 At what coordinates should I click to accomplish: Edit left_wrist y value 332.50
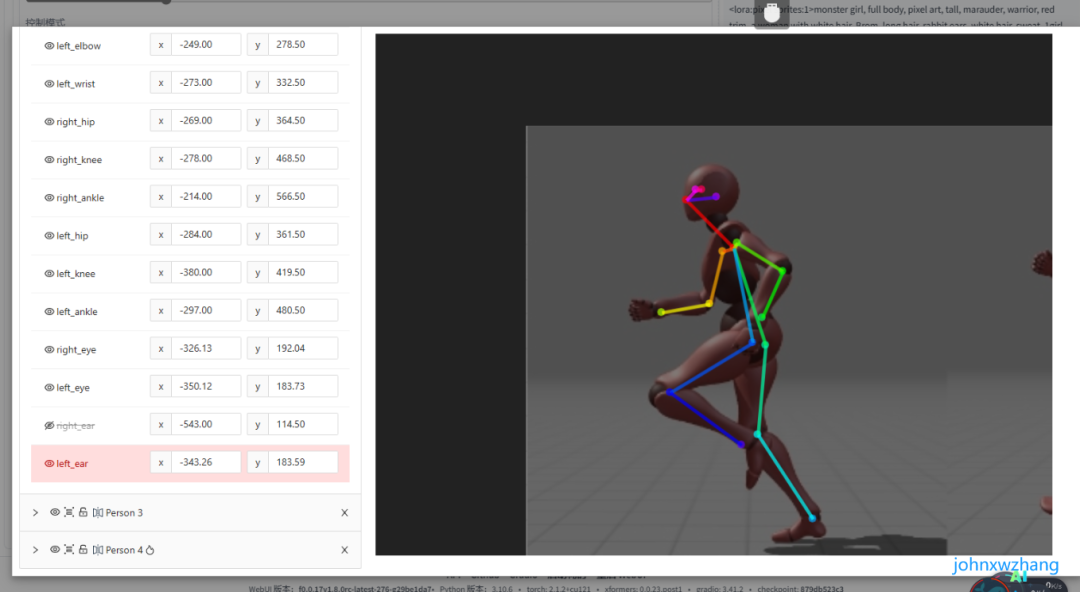pos(302,82)
